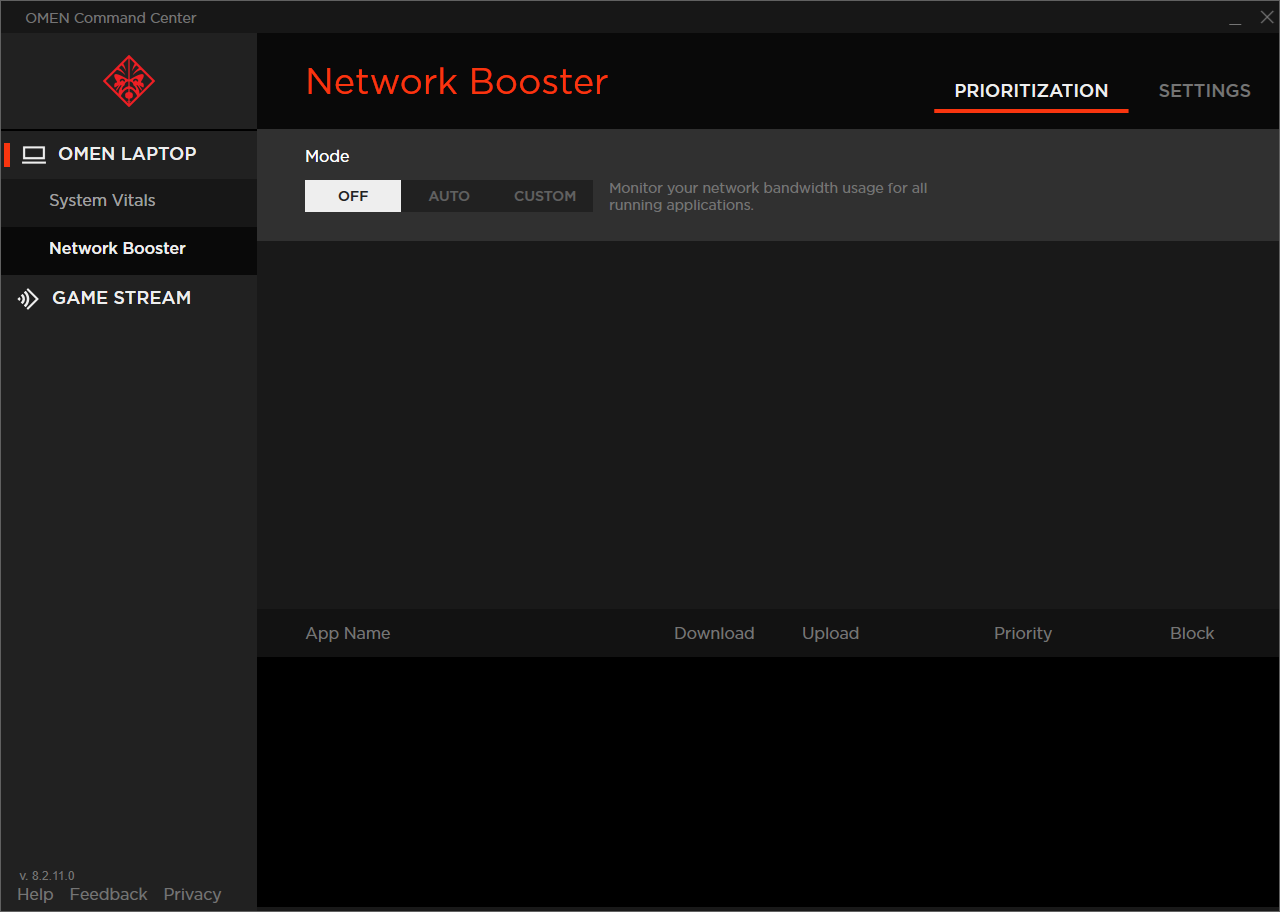Select Network Booster in the sidebar

pyautogui.click(x=117, y=248)
